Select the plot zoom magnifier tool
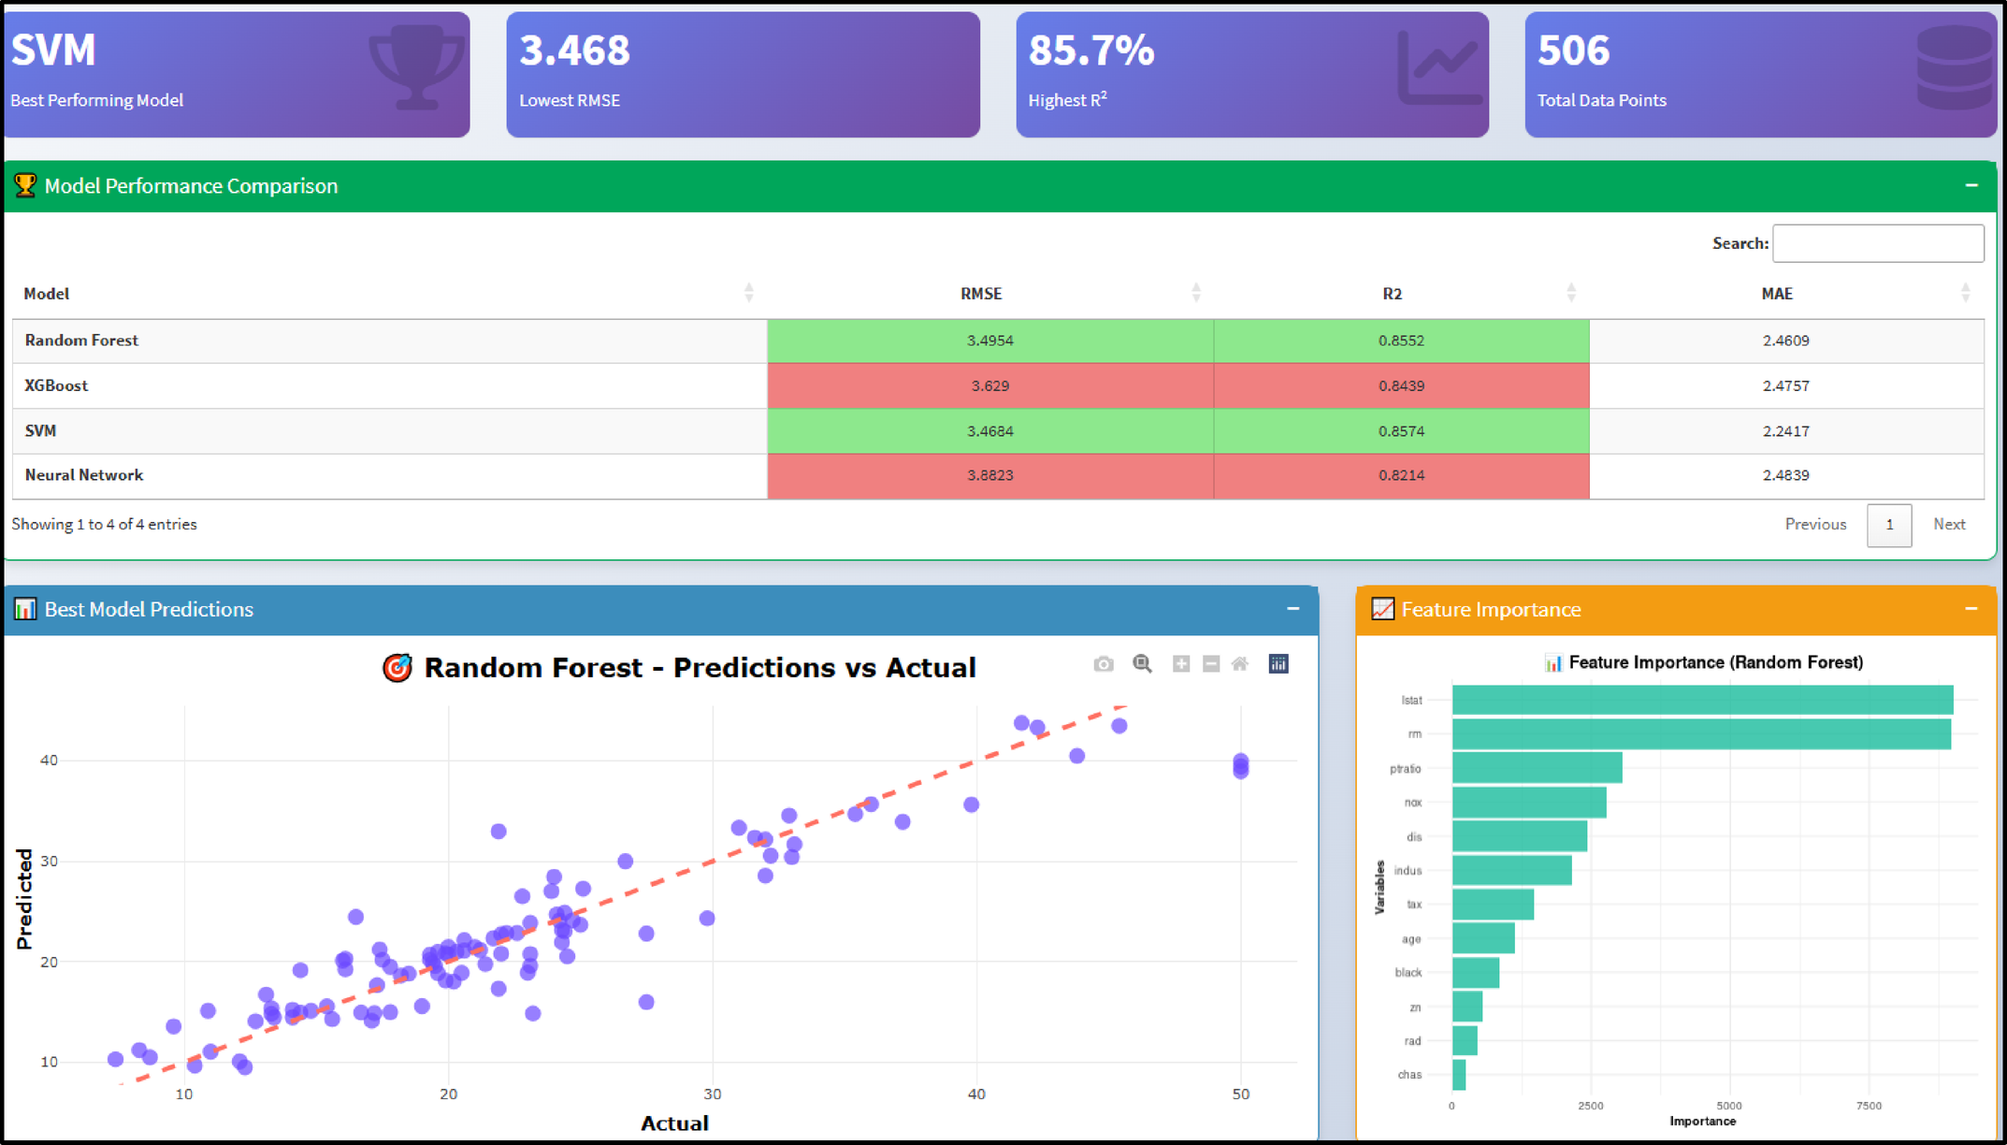This screenshot has width=2007, height=1145. point(1142,664)
